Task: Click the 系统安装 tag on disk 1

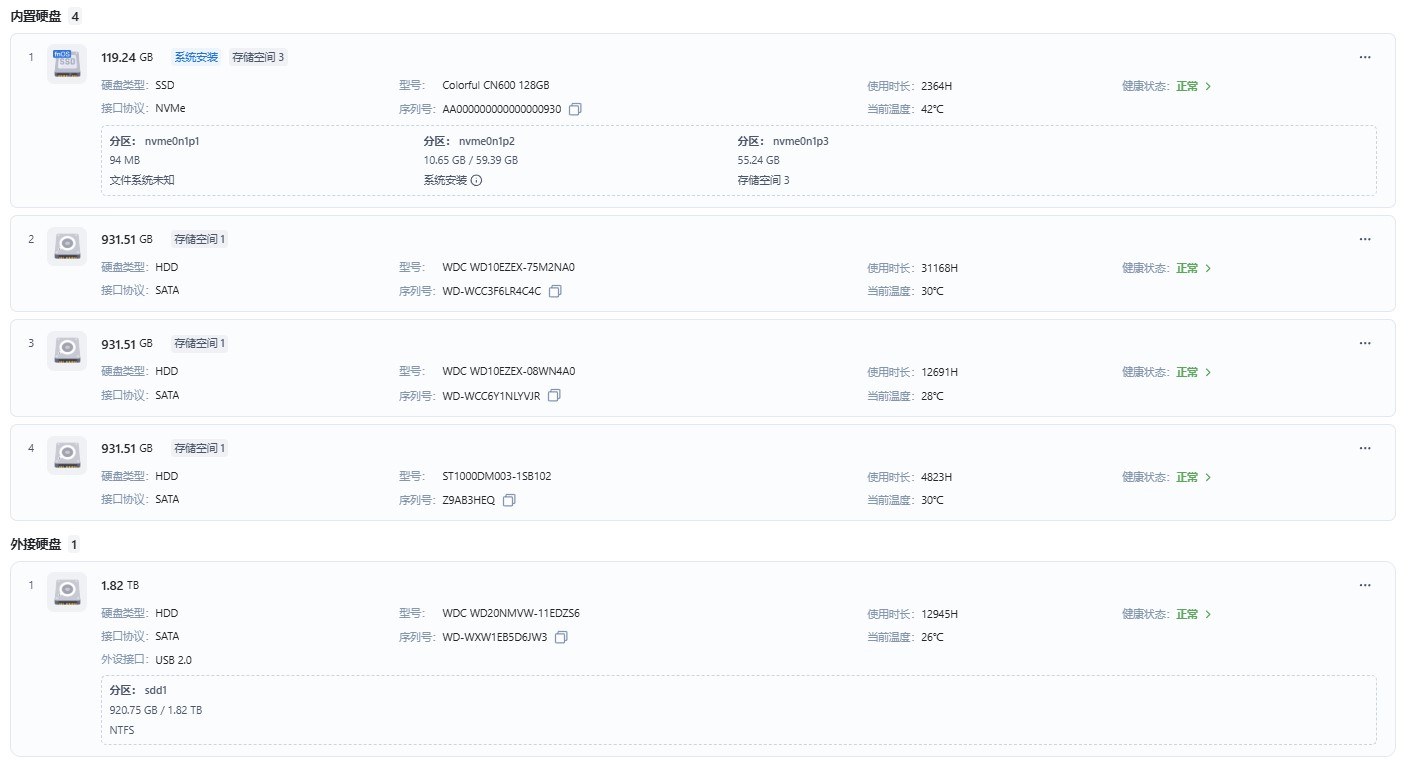Action: 196,57
